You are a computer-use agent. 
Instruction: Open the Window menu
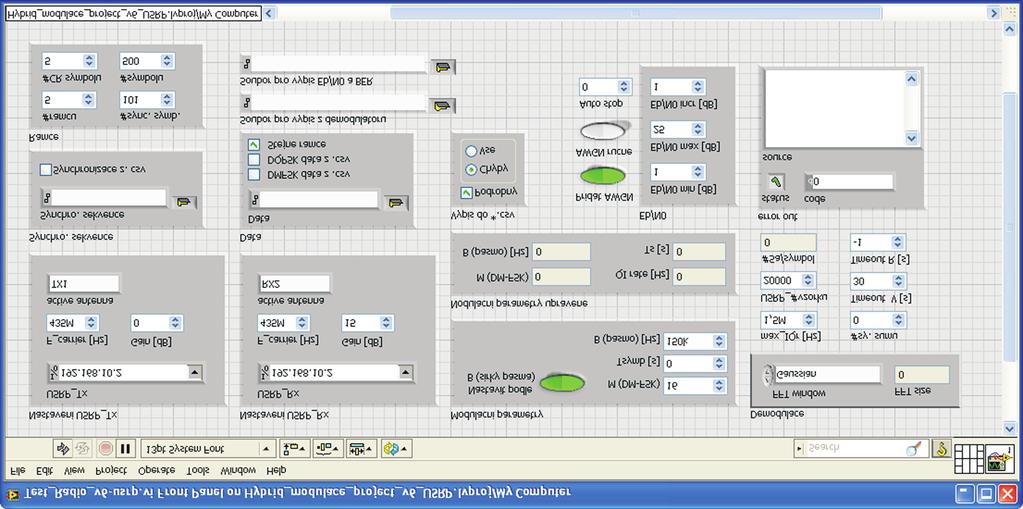pyautogui.click(x=238, y=470)
